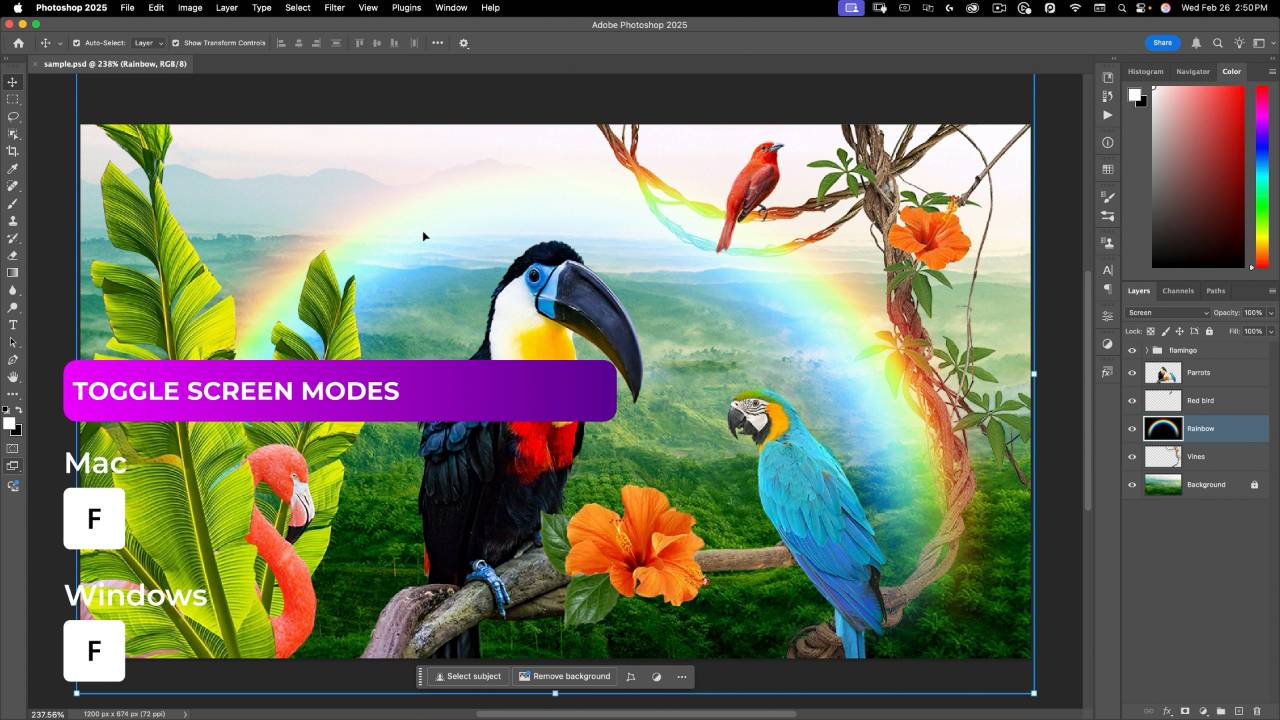Open the Image menu

pyautogui.click(x=190, y=8)
